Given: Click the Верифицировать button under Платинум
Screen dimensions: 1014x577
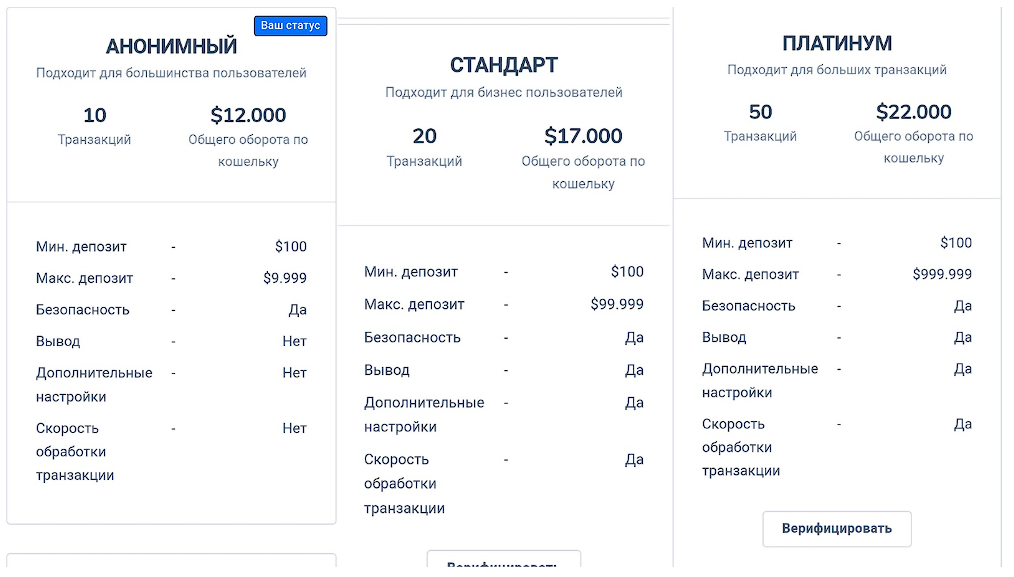Looking at the screenshot, I should click(836, 529).
